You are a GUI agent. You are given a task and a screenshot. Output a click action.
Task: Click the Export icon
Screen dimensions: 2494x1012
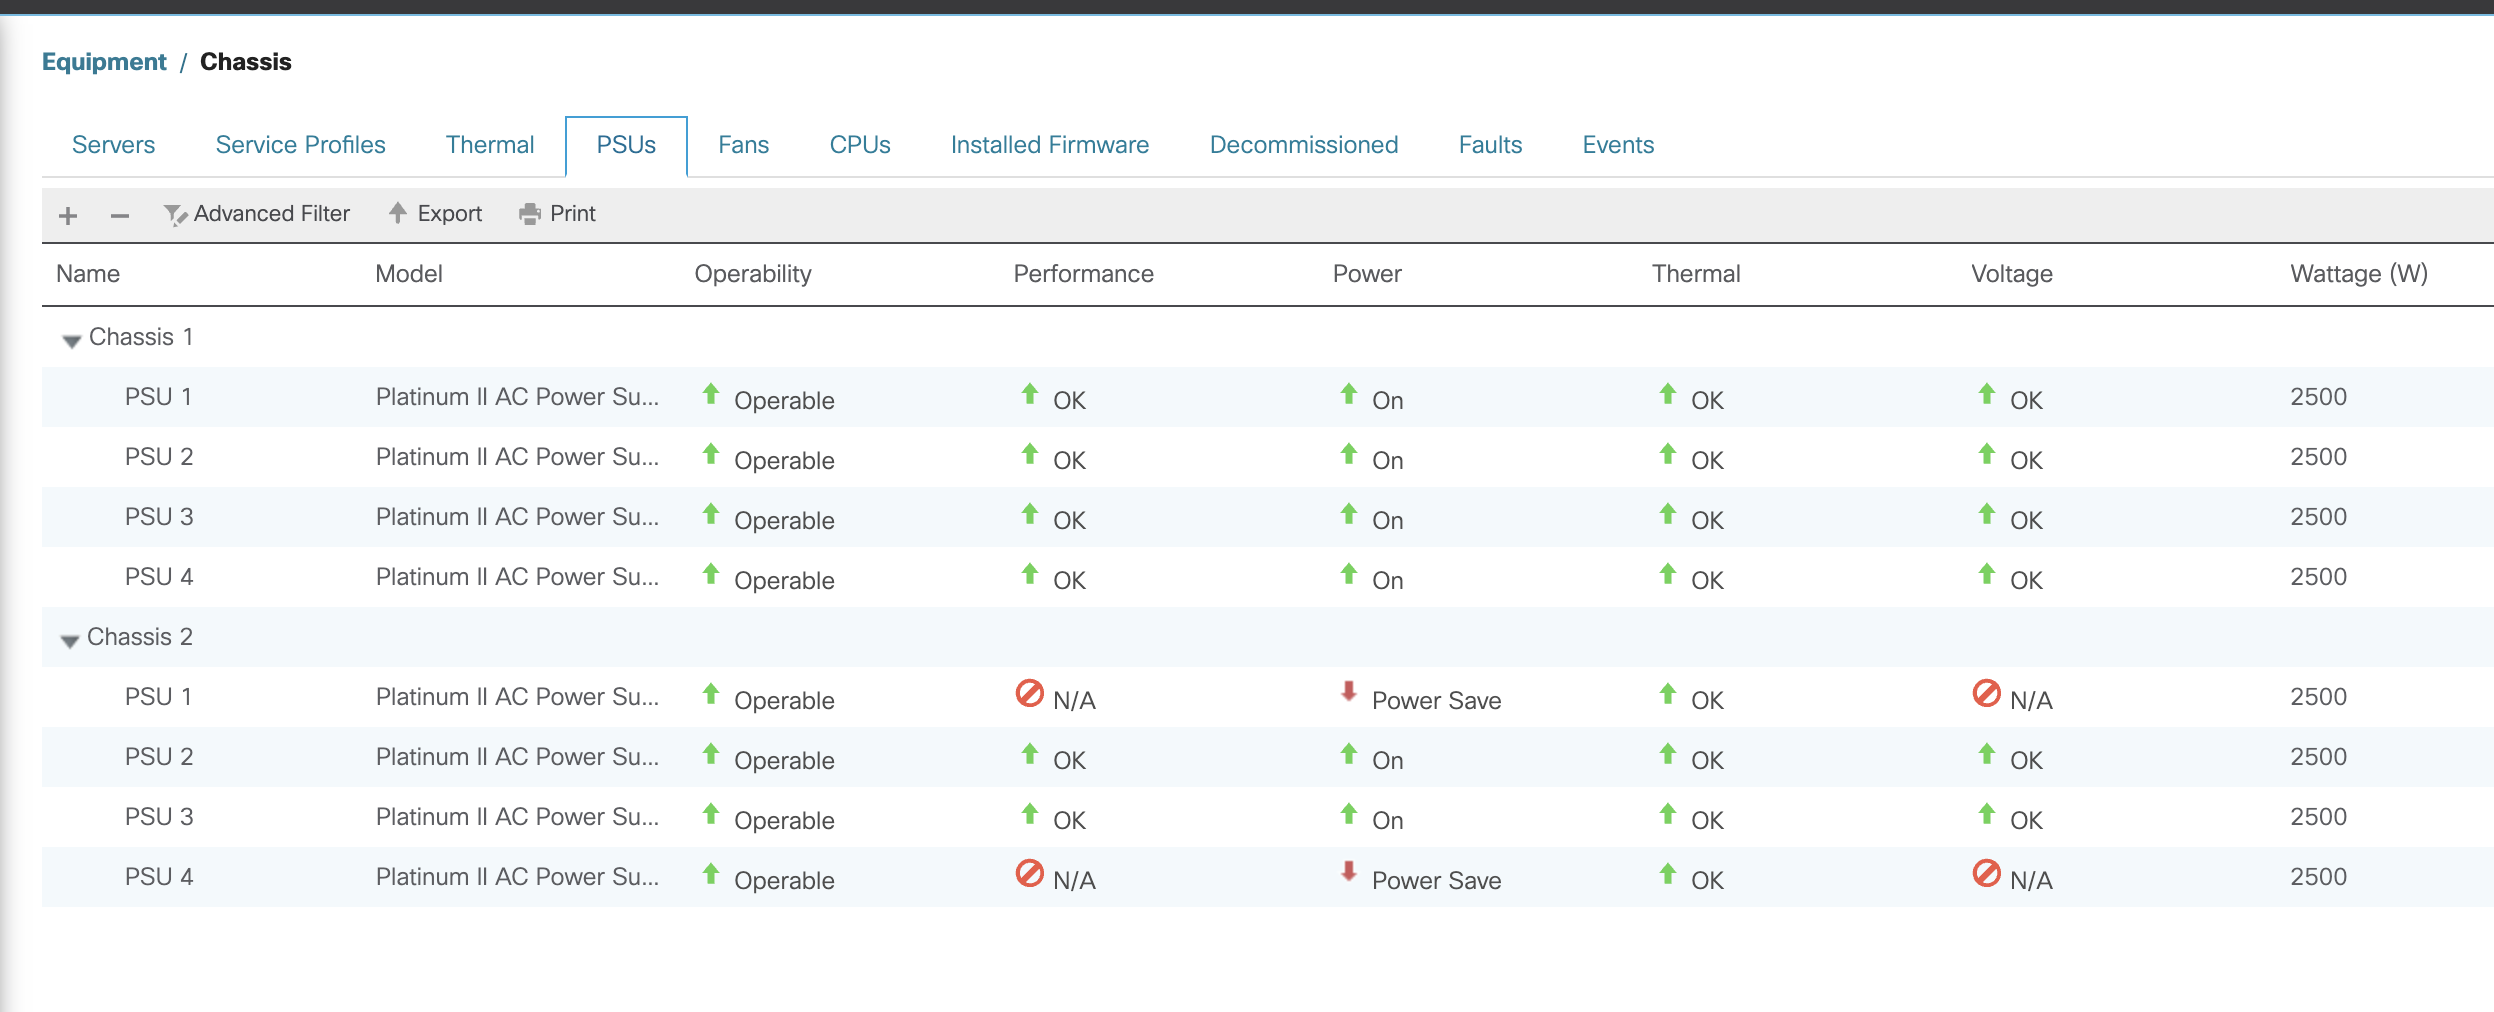pos(434,213)
